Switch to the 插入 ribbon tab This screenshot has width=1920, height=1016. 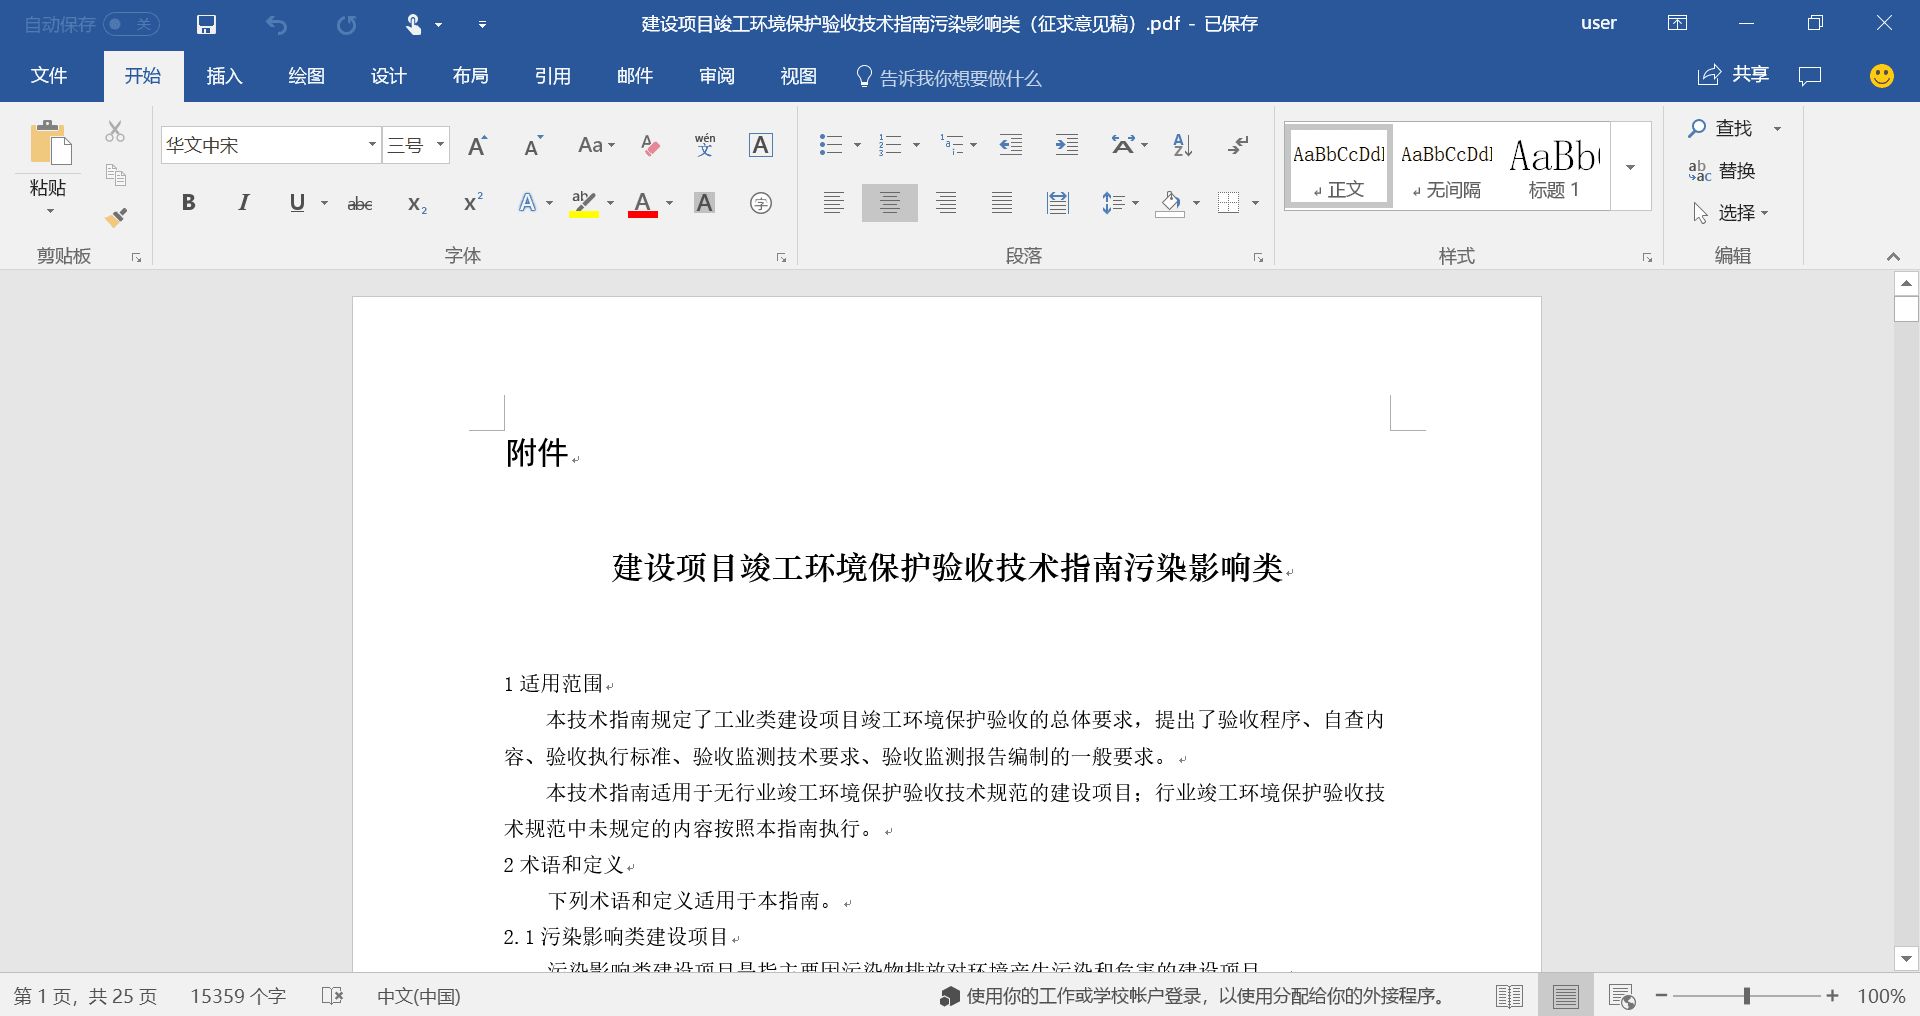224,76
